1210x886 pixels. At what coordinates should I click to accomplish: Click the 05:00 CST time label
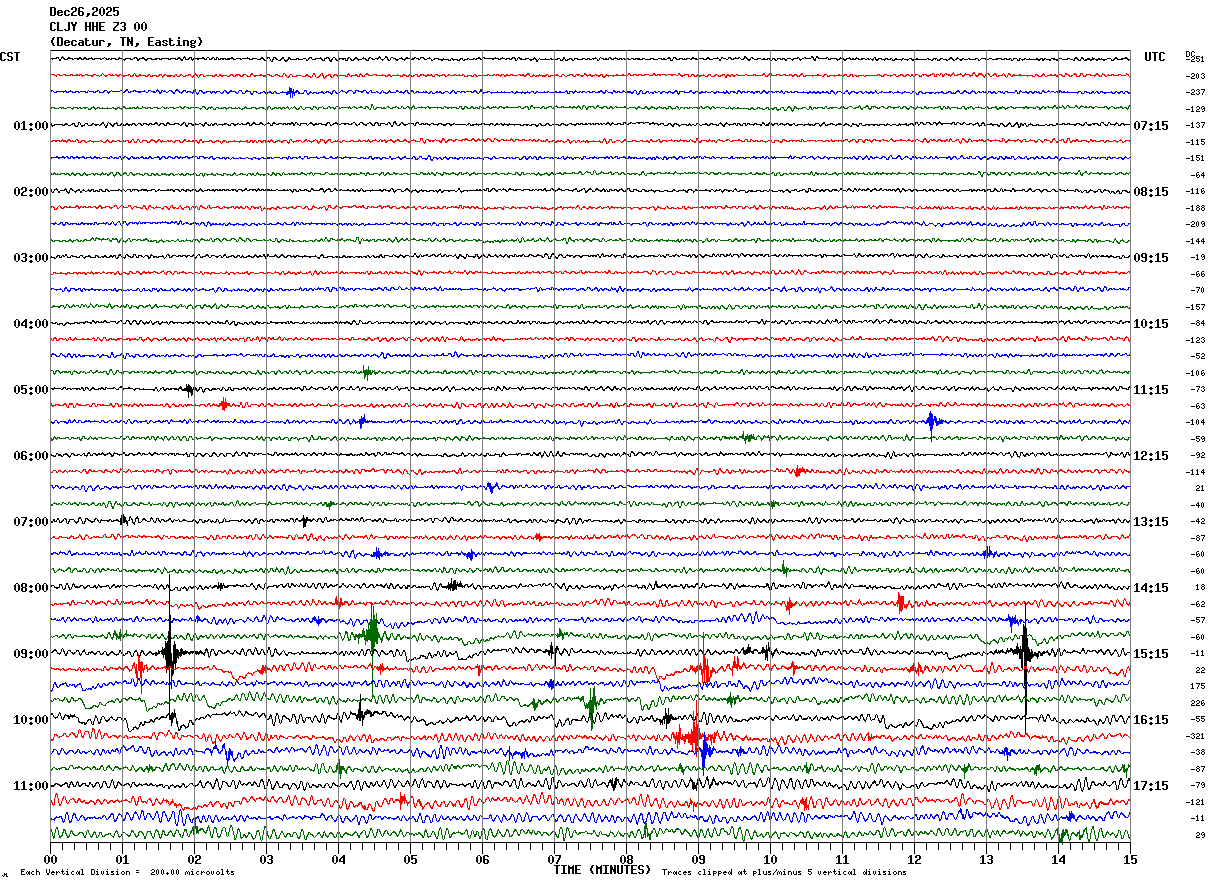click(x=31, y=390)
